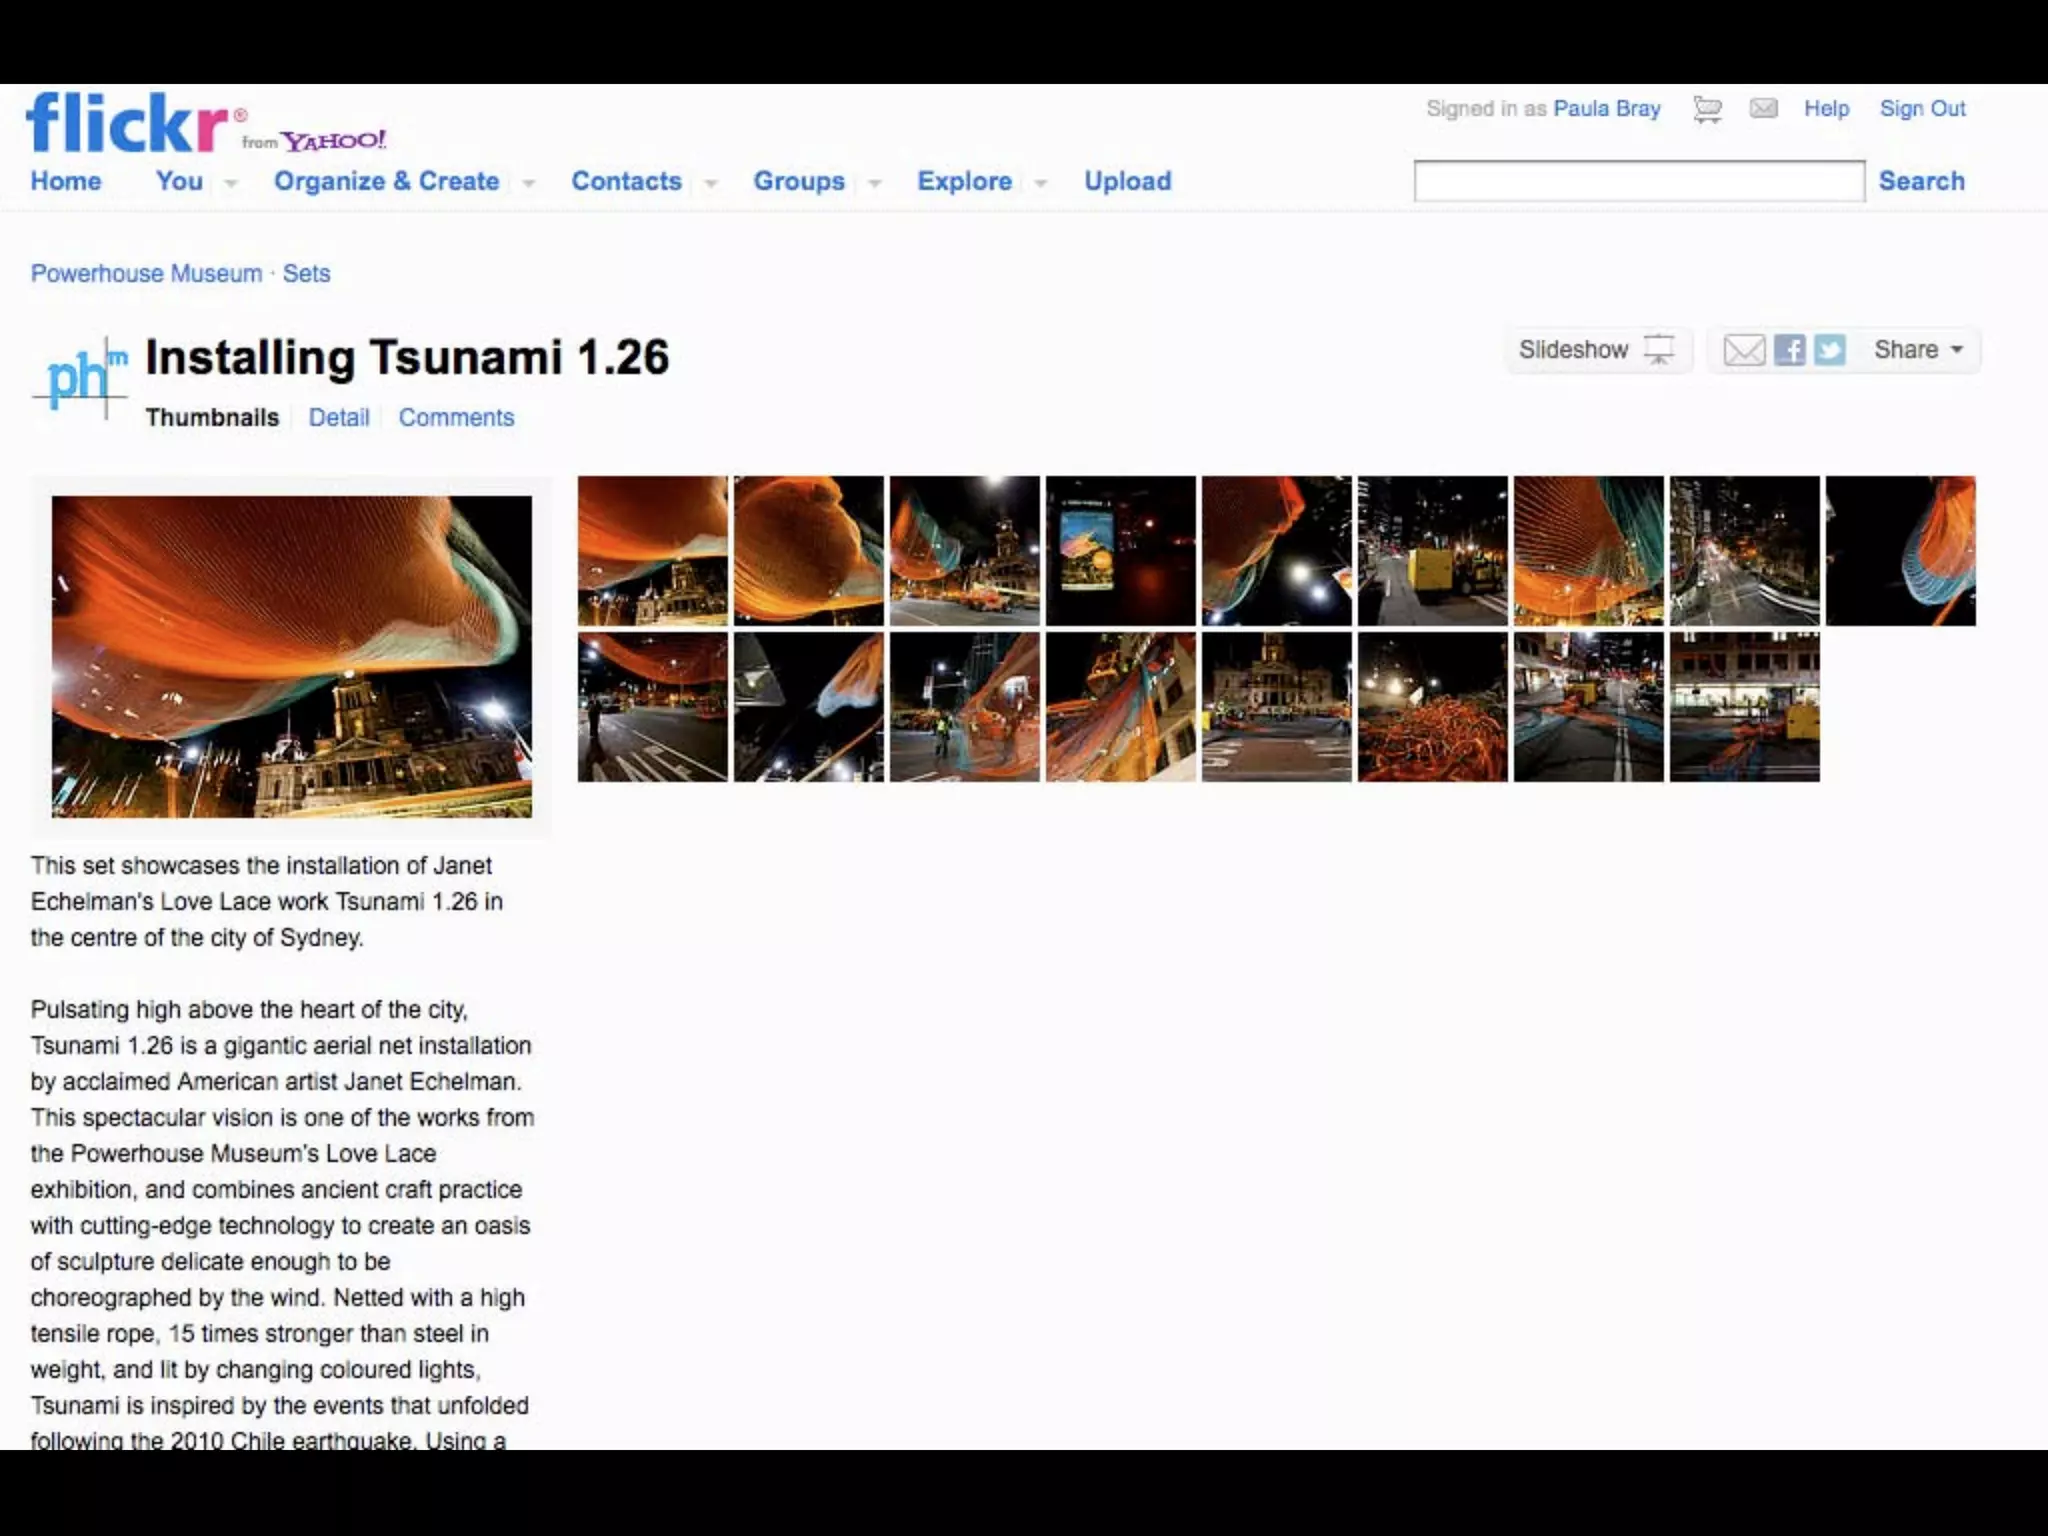Open the mail envelope icon near Help

tap(1763, 108)
